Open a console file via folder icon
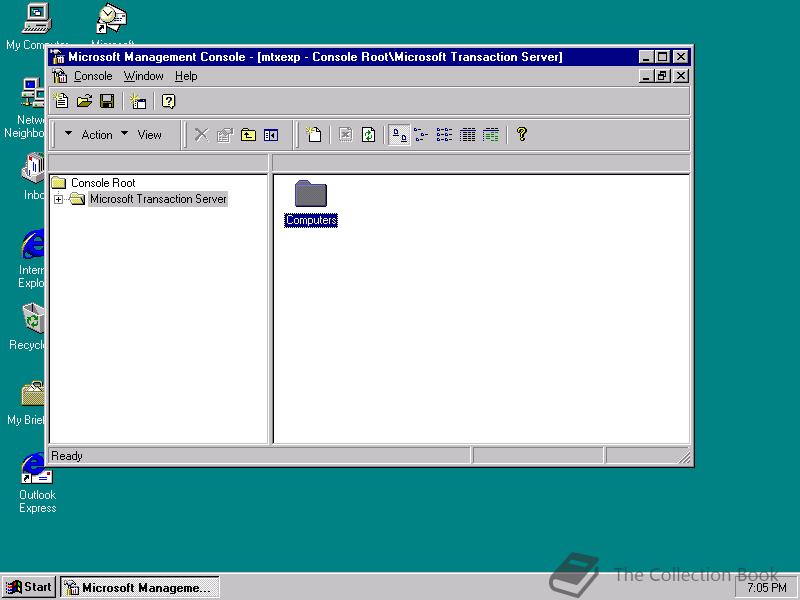This screenshot has height=600, width=800. click(84, 101)
